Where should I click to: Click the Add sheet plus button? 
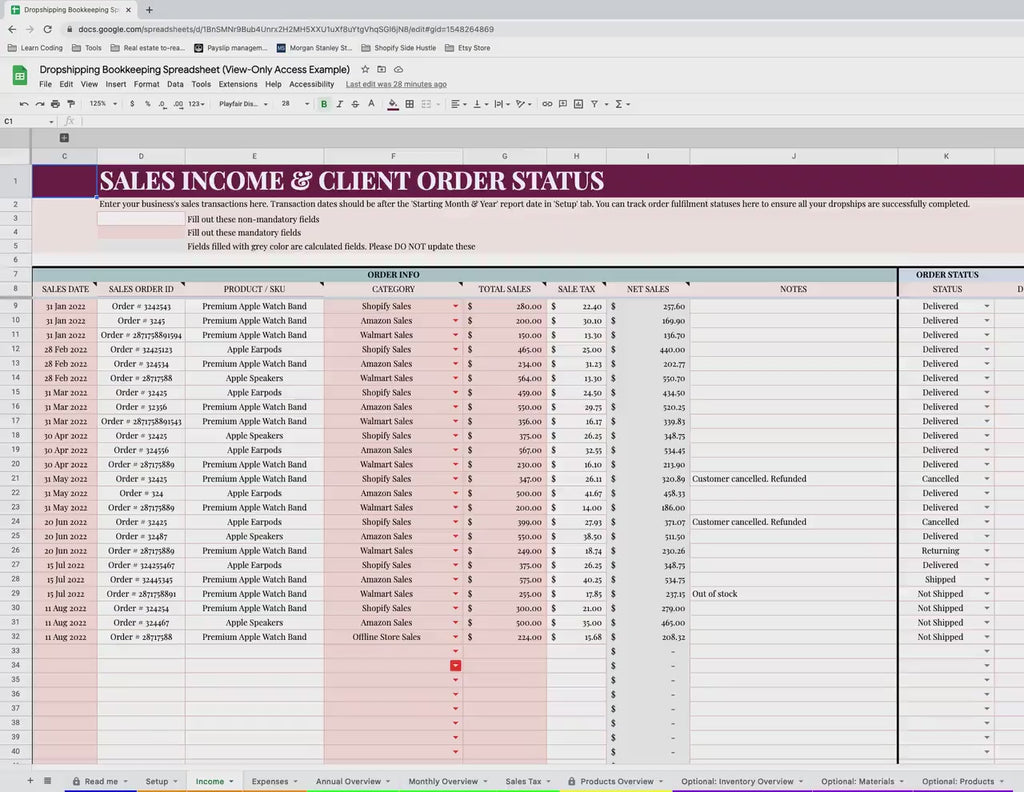point(30,781)
